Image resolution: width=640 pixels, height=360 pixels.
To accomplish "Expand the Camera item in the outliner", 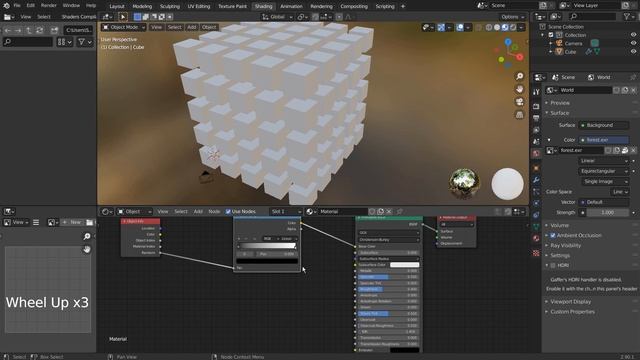I will 551,43.
